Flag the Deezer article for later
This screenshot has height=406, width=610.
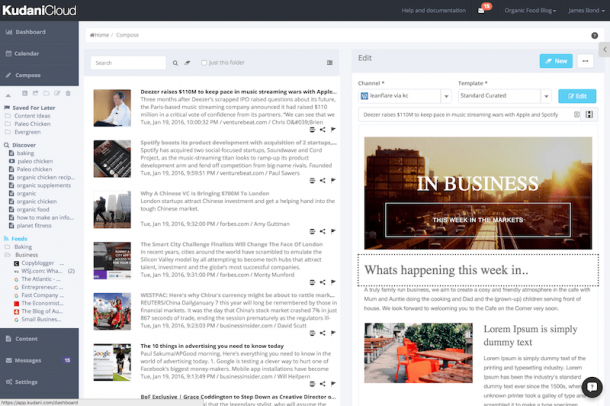coord(333,130)
